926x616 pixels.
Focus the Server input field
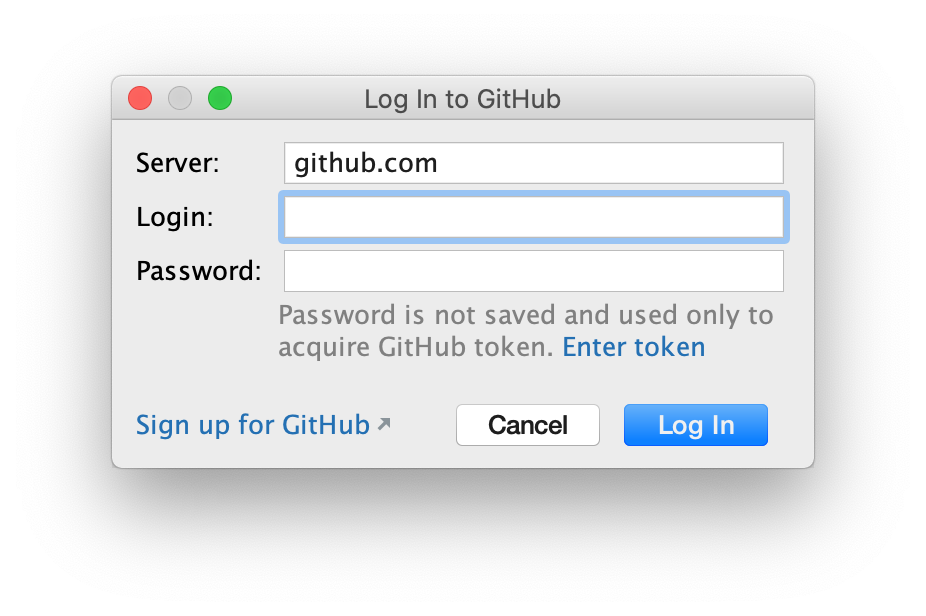coord(600,163)
